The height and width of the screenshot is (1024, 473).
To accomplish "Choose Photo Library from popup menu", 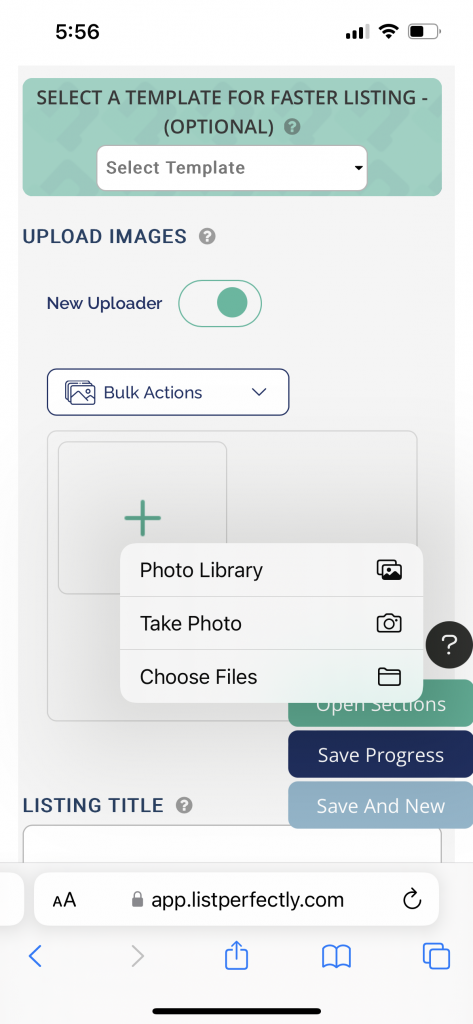I will coord(272,570).
